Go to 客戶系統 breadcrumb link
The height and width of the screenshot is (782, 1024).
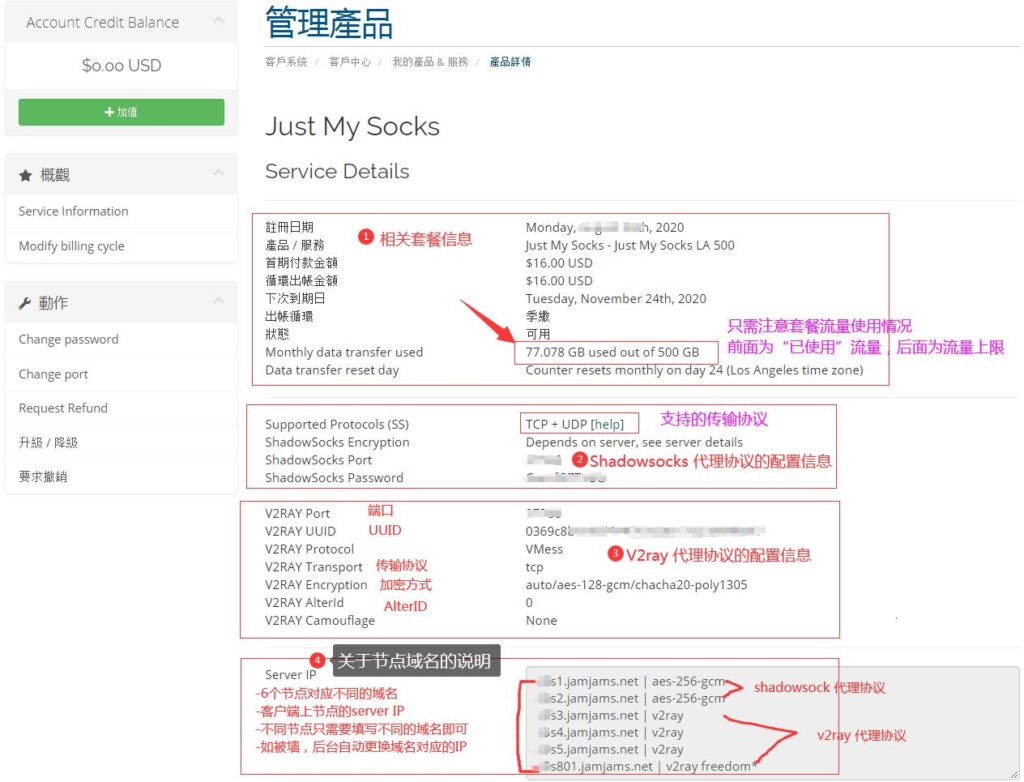tap(285, 61)
